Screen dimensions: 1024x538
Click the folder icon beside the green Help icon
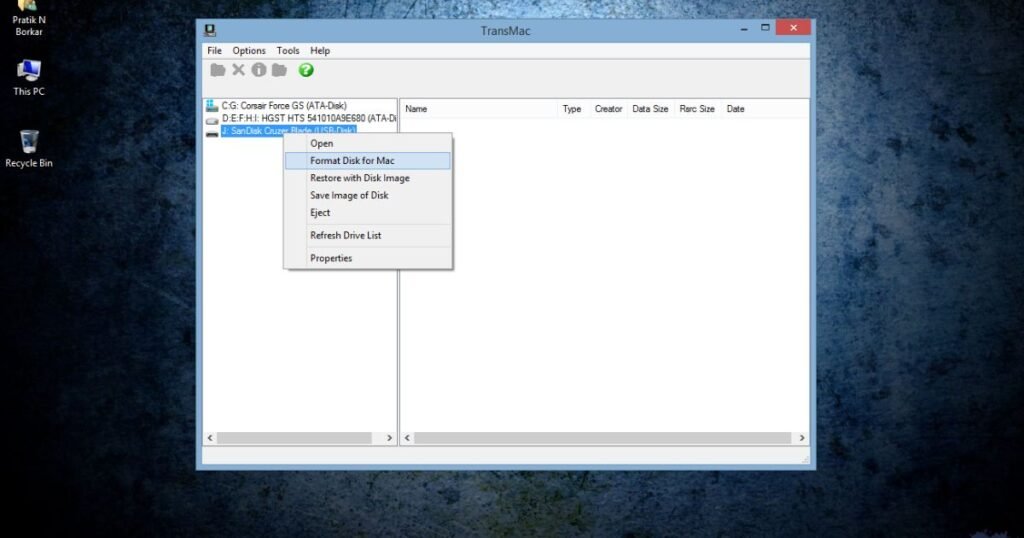tap(280, 70)
